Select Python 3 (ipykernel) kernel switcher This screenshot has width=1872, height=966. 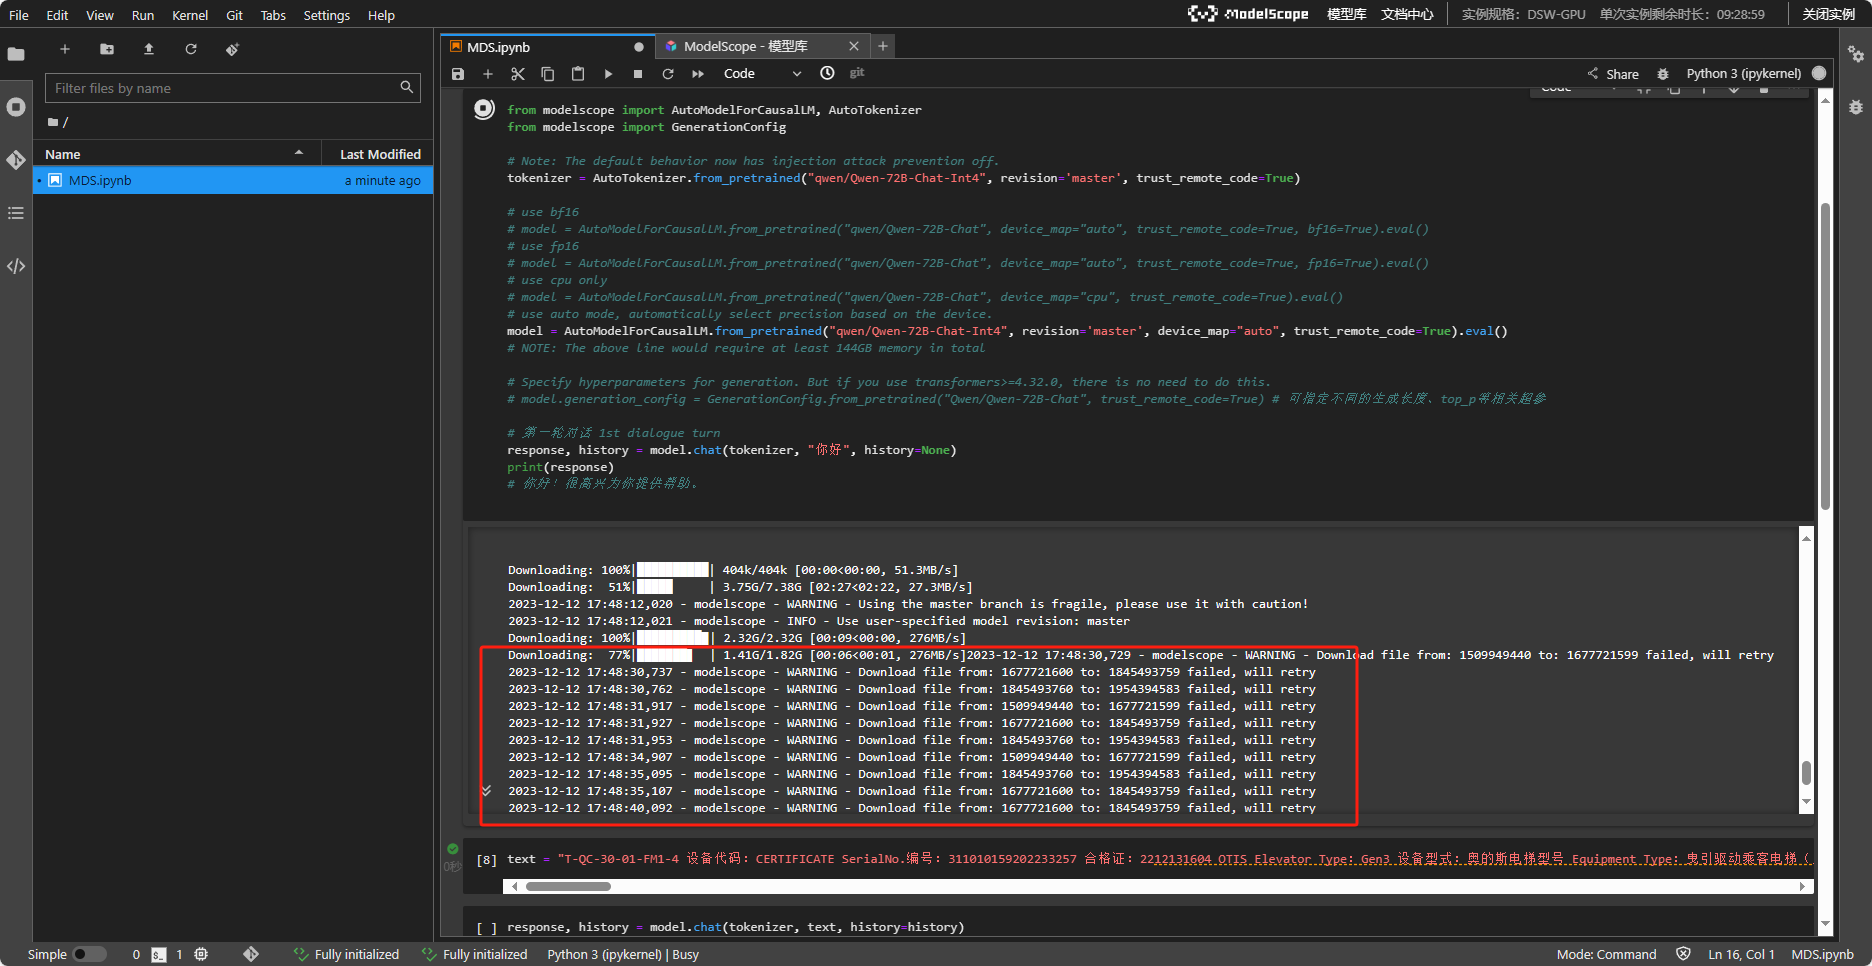1743,74
